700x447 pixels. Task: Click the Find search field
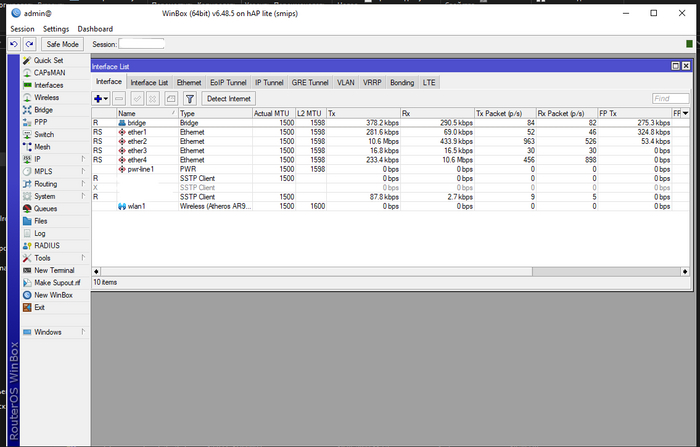pos(669,99)
